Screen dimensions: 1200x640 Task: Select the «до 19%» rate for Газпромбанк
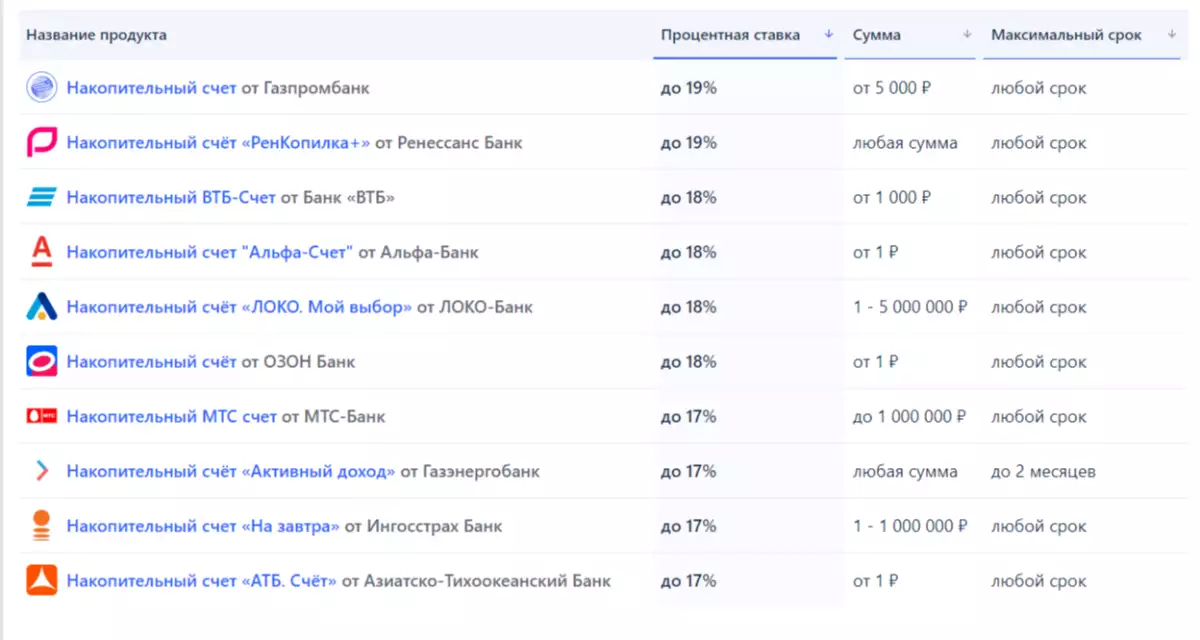click(689, 88)
